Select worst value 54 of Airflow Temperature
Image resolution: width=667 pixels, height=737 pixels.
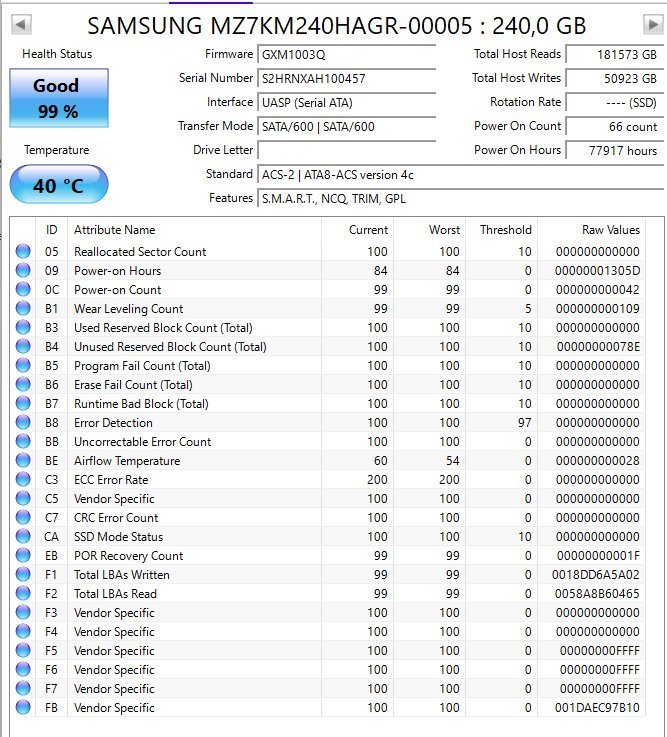pos(453,461)
